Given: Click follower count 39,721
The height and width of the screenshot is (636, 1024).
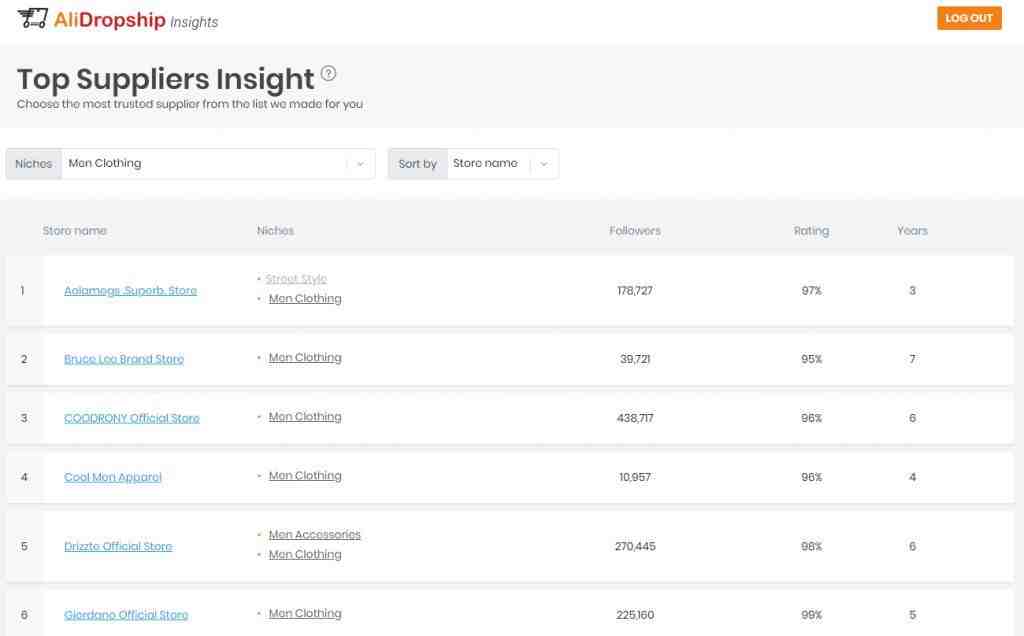Looking at the screenshot, I should tap(635, 359).
